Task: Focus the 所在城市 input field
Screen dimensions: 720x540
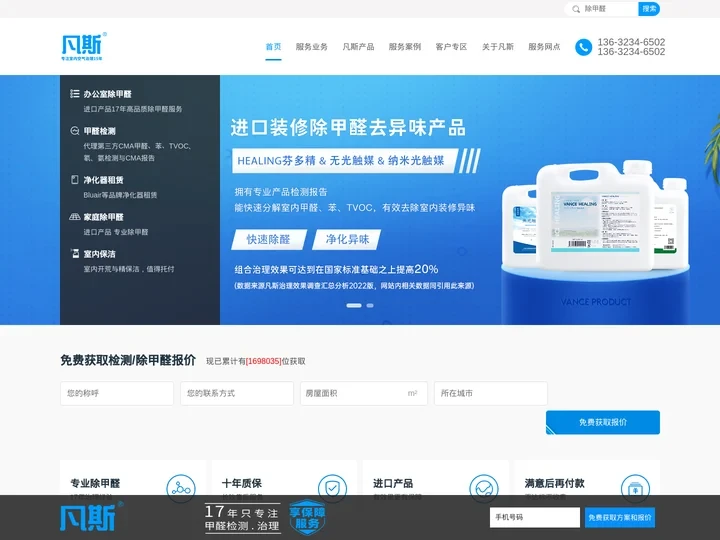Action: point(490,393)
